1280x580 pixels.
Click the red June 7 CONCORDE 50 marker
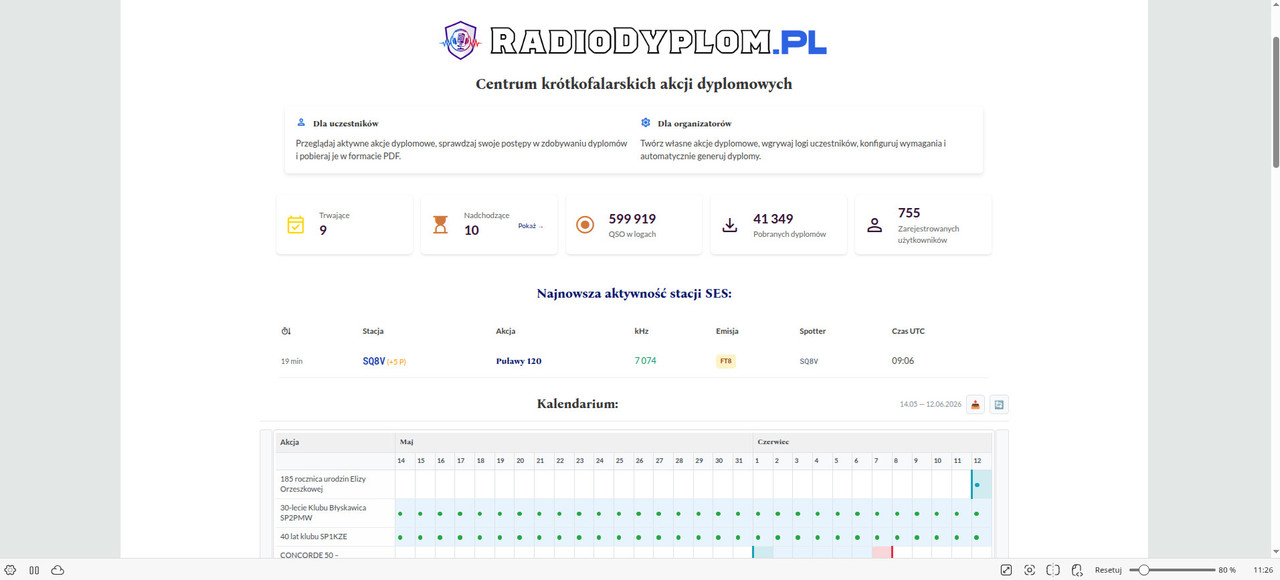[x=881, y=552]
